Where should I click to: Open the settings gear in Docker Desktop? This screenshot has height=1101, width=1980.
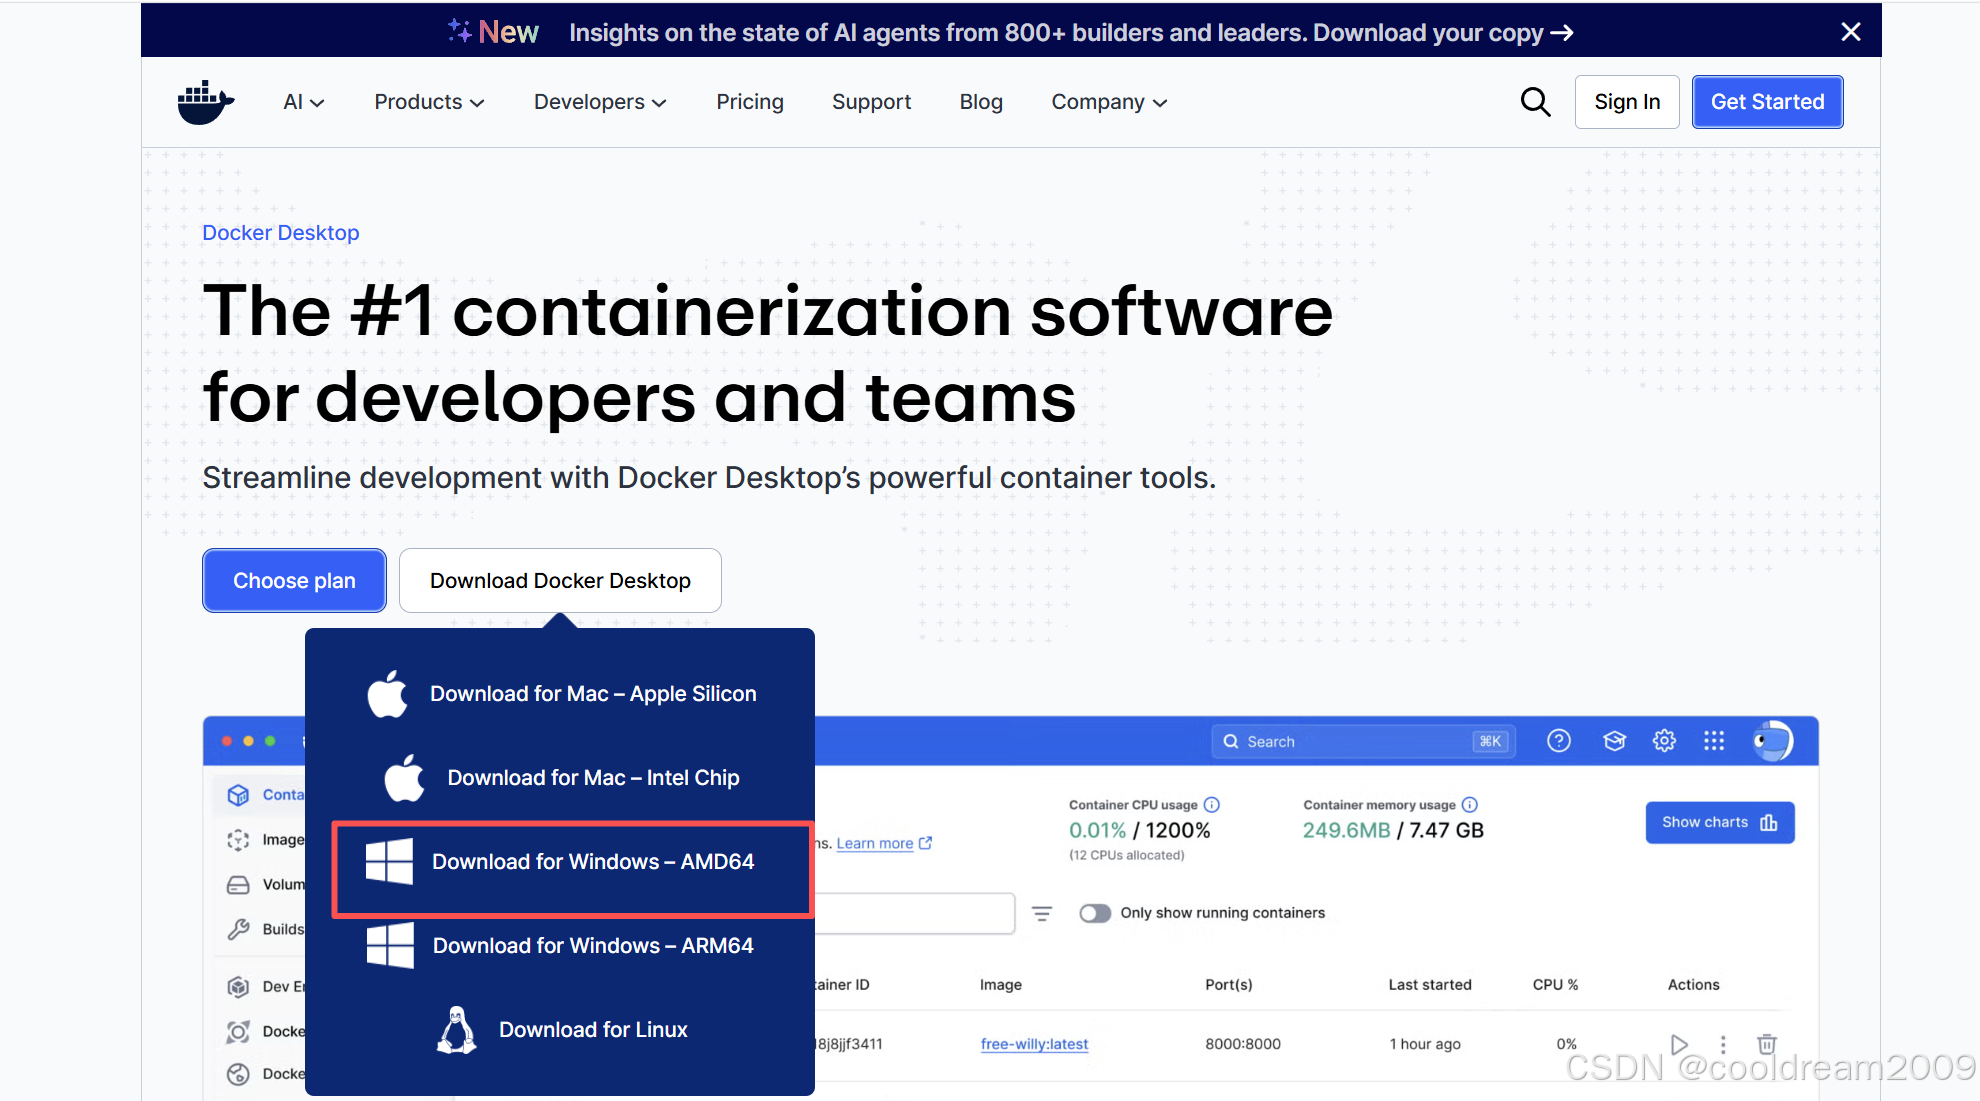(1664, 741)
